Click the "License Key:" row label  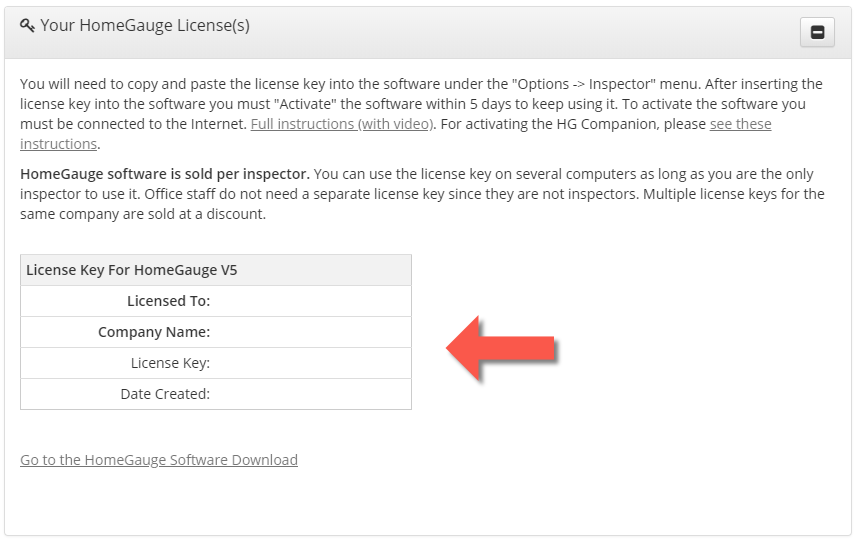[170, 363]
